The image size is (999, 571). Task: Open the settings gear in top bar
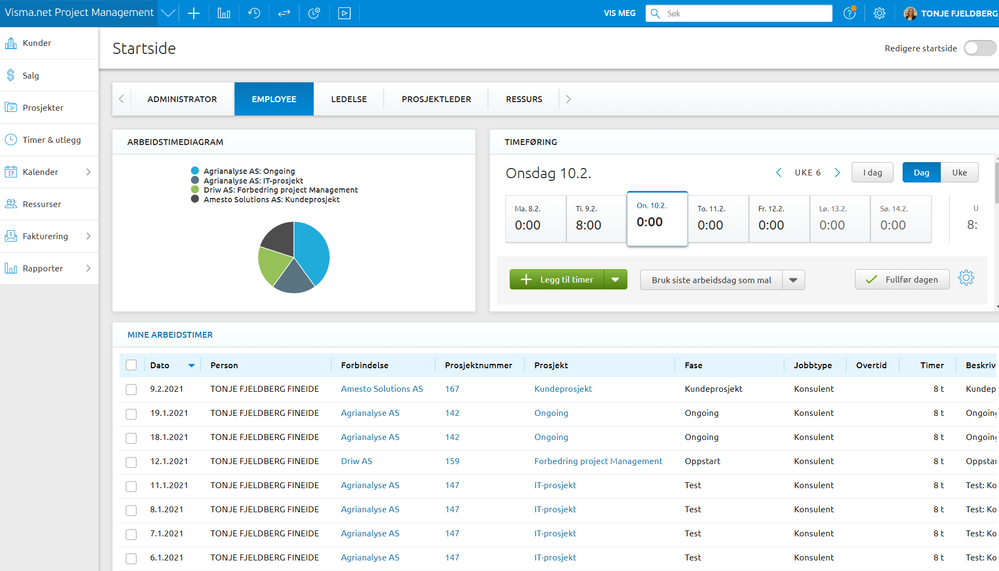[879, 13]
